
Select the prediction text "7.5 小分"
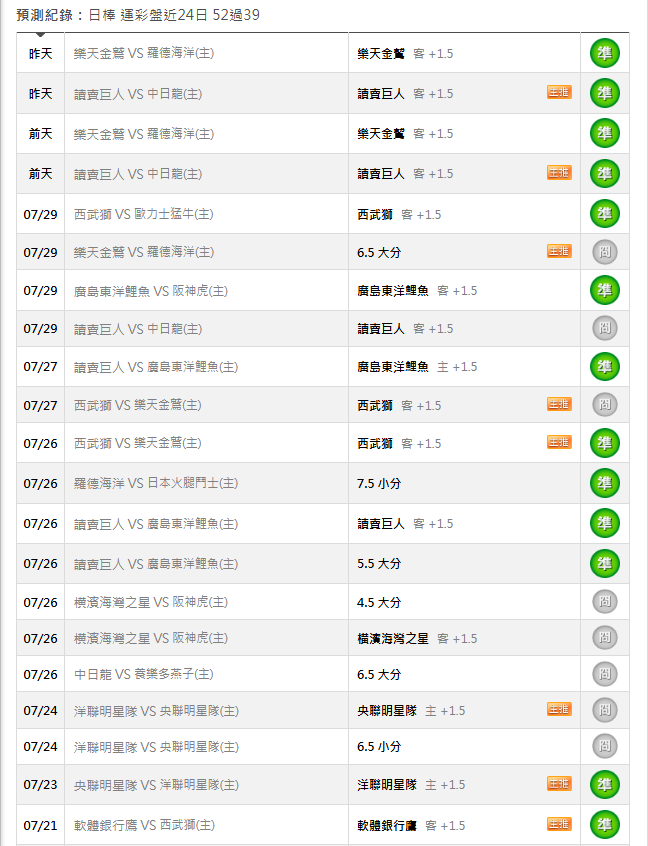pyautogui.click(x=379, y=483)
